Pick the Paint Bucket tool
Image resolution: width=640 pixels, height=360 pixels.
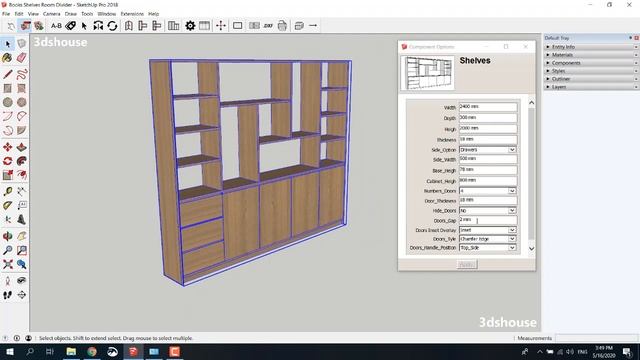(x=7, y=58)
